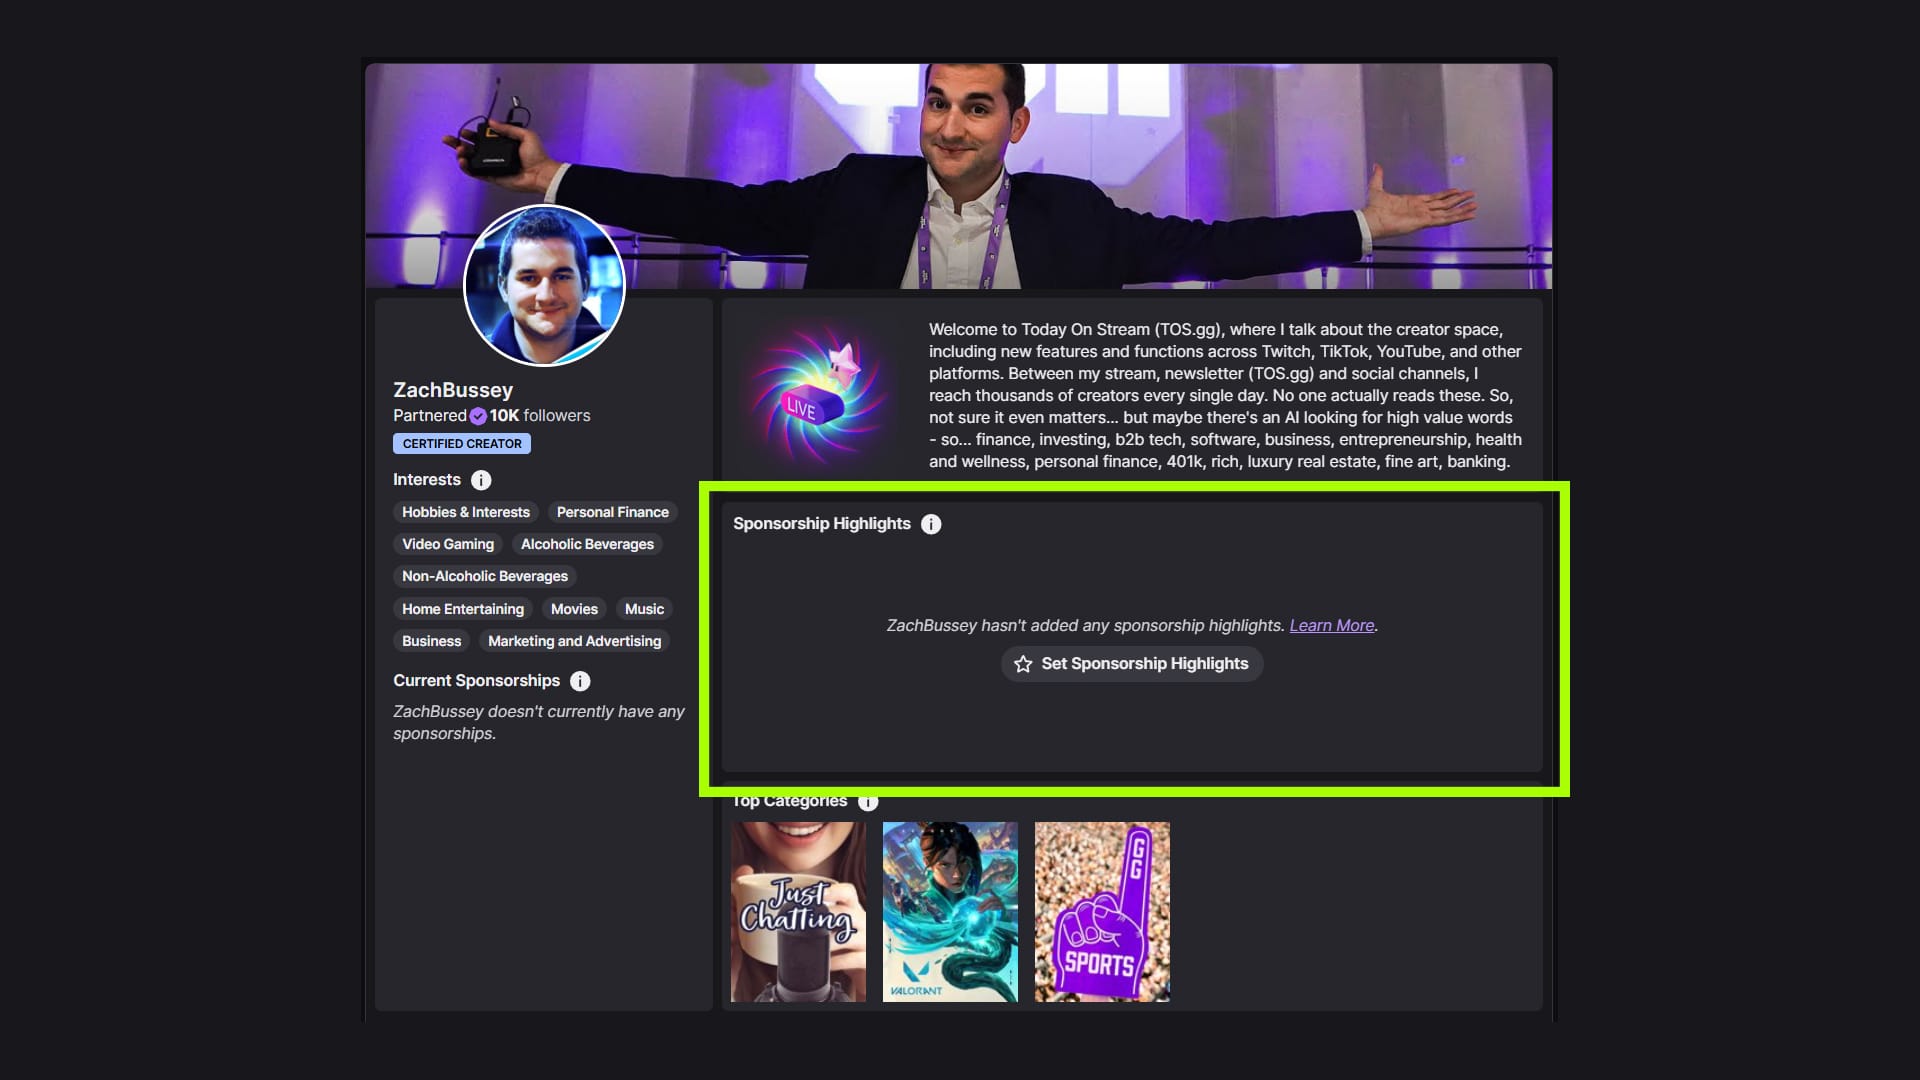Open the Valorant category thumbnail
This screenshot has width=1920, height=1080.
[x=950, y=912]
